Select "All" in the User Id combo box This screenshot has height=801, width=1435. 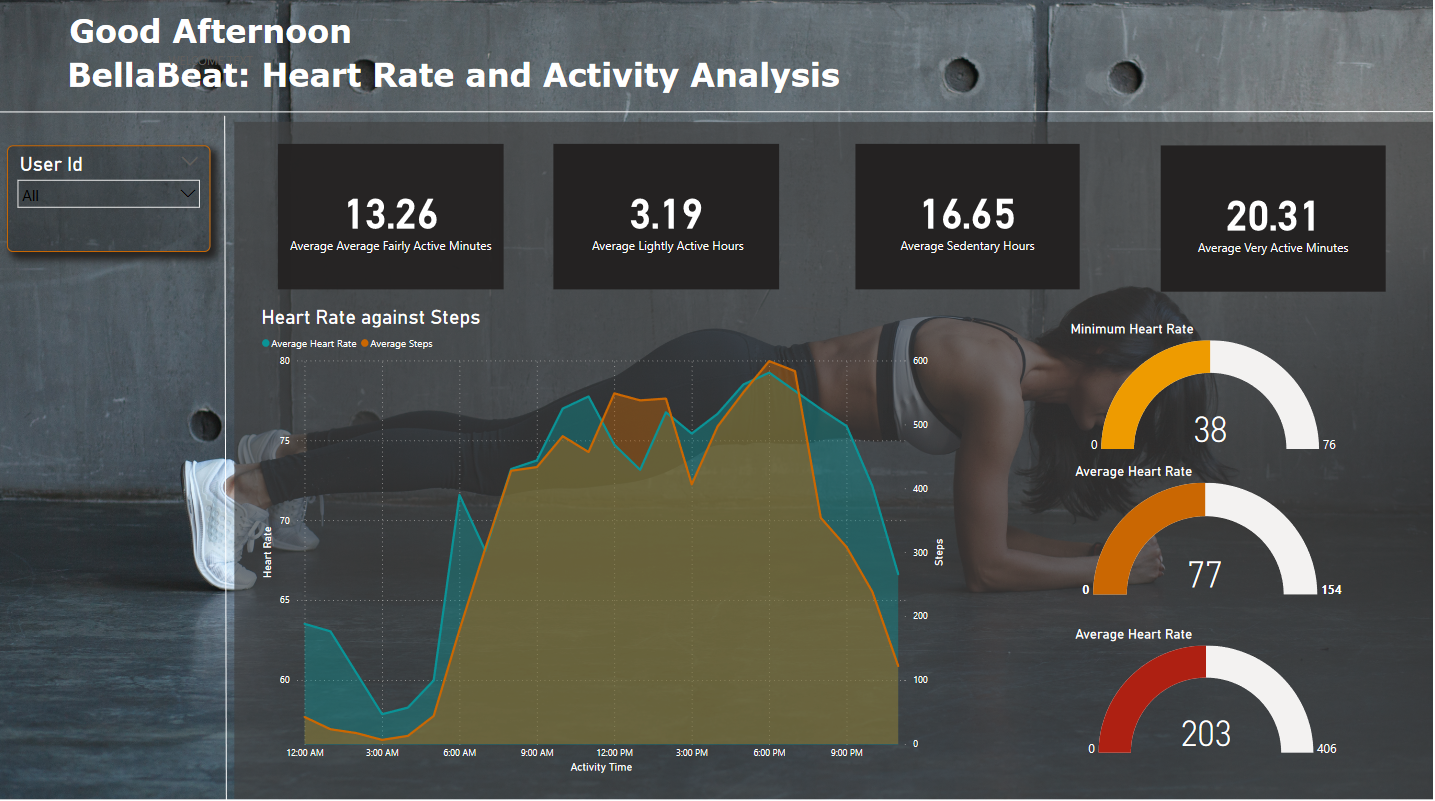(x=100, y=193)
